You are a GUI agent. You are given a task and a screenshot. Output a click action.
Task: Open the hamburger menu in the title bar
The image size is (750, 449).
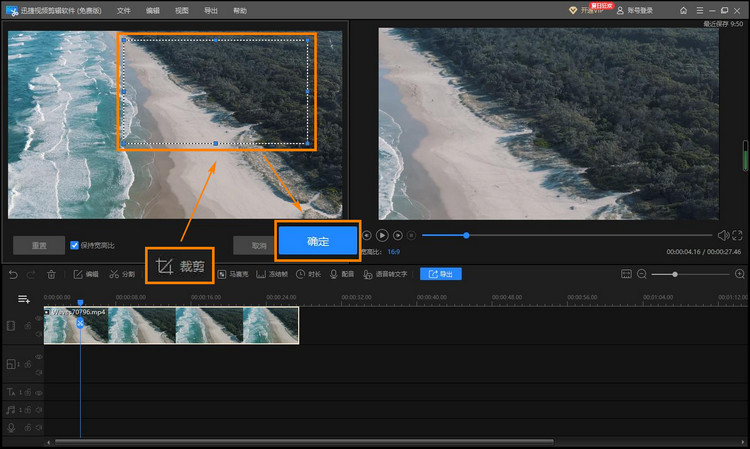coord(700,10)
